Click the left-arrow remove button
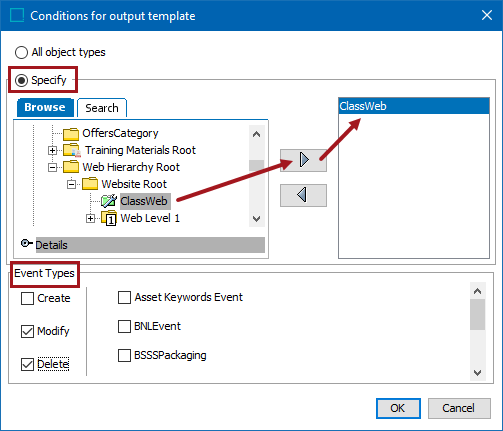This screenshot has height=431, width=503. [303, 195]
